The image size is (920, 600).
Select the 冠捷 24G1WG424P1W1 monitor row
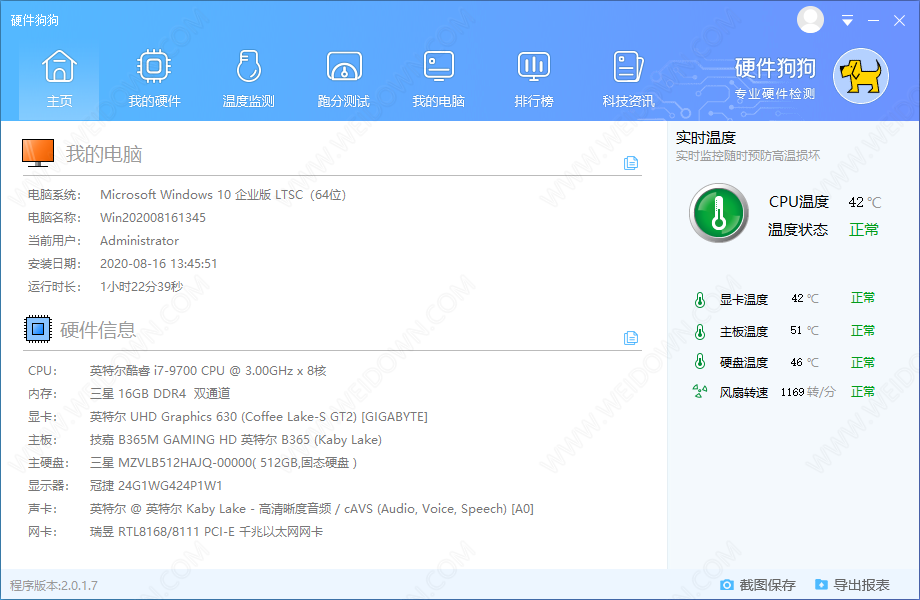(x=155, y=486)
